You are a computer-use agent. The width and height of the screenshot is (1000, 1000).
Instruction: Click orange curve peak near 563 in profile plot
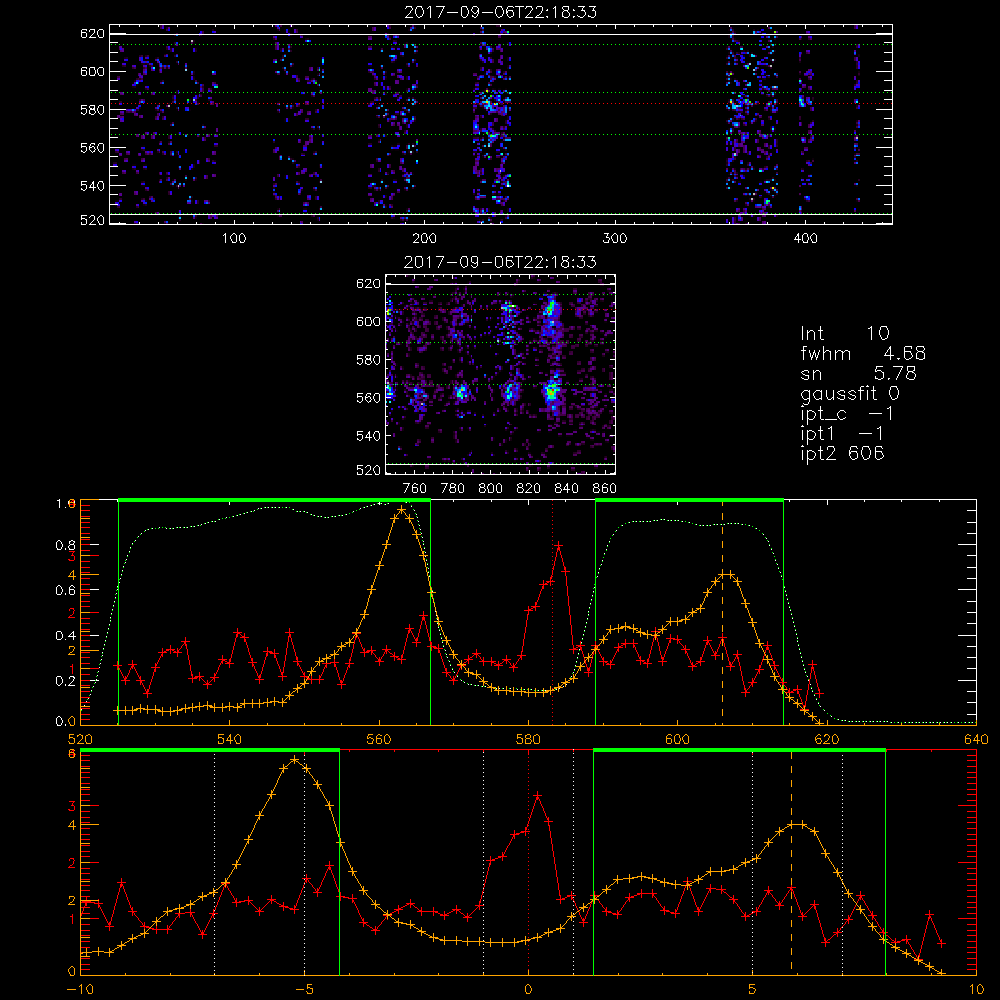pos(401,510)
